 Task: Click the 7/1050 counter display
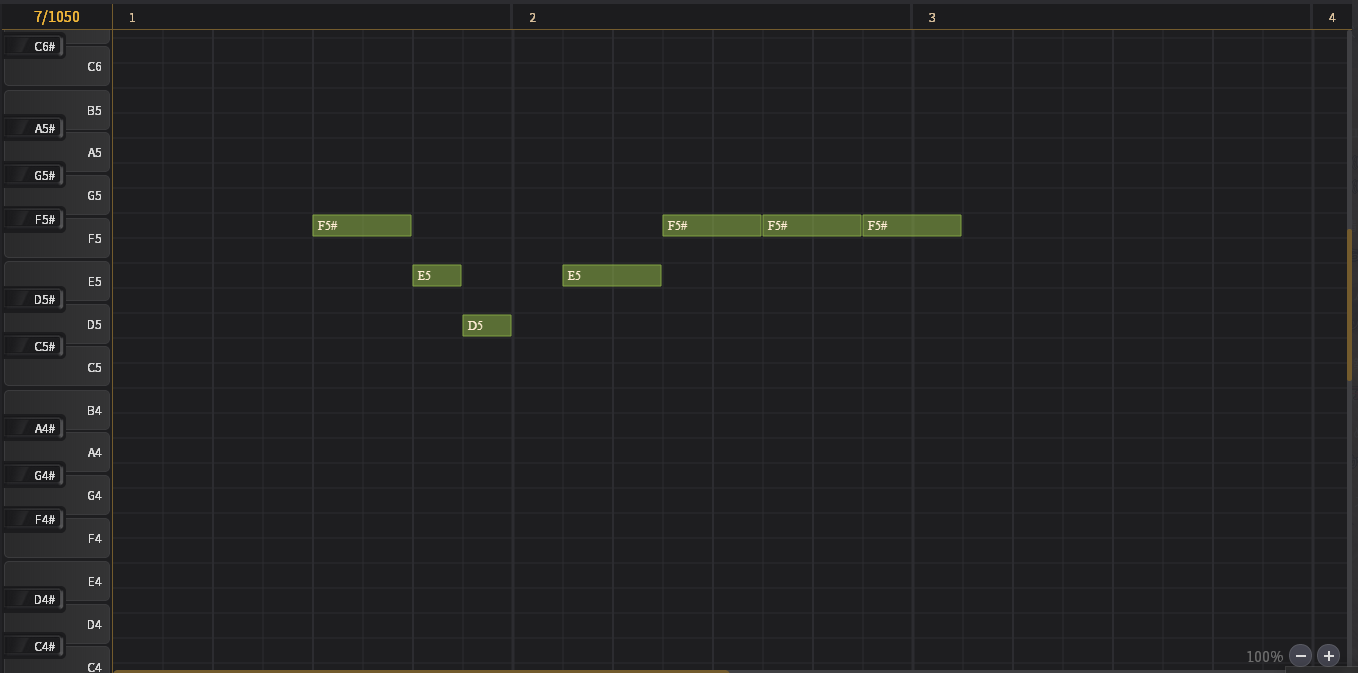(x=56, y=17)
